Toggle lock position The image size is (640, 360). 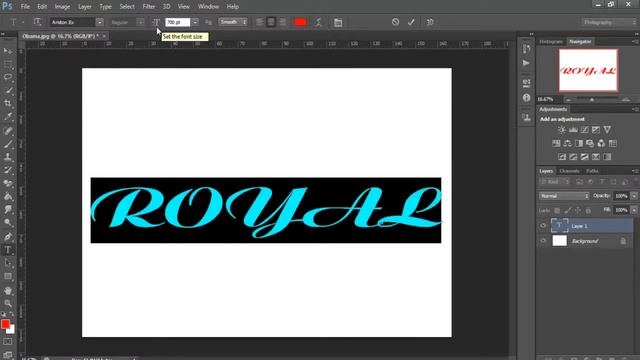pos(578,210)
